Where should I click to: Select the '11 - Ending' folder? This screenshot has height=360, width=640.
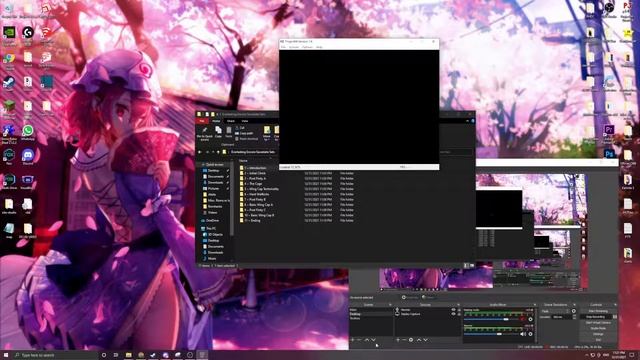[250, 220]
